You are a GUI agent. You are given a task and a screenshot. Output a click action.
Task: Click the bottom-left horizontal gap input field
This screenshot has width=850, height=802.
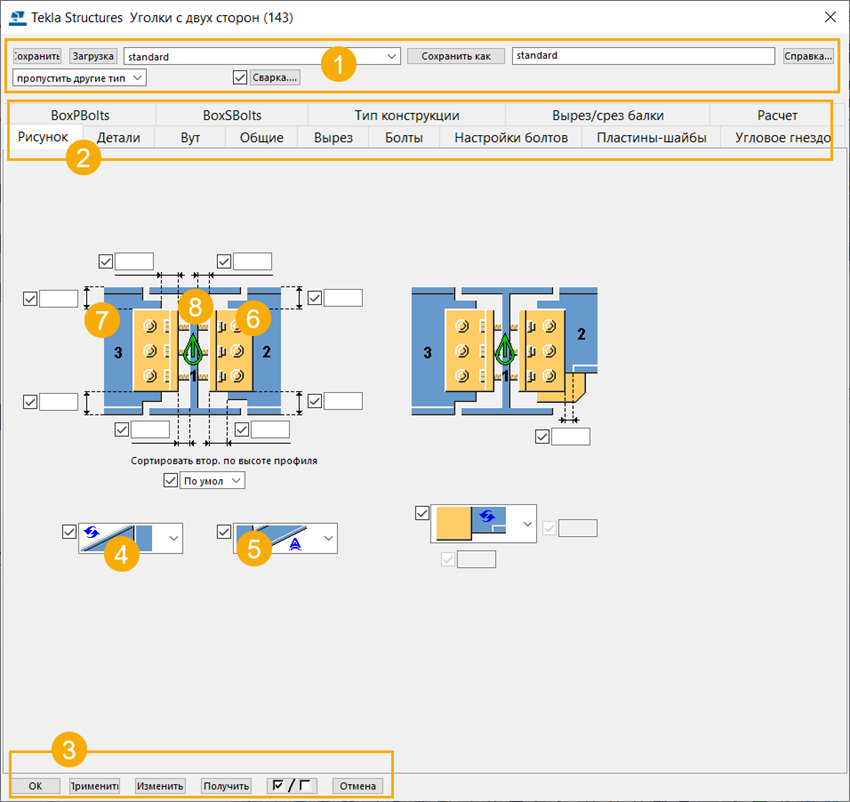pos(150,429)
